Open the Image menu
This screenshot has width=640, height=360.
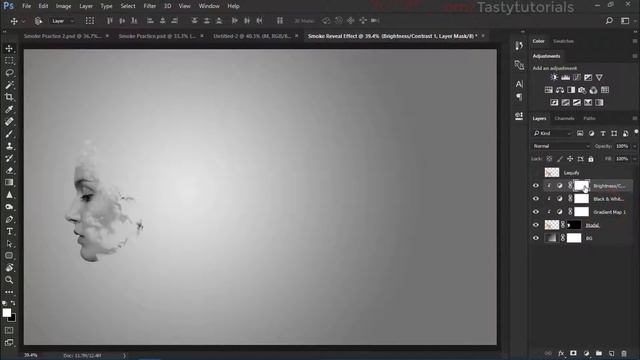[x=63, y=6]
